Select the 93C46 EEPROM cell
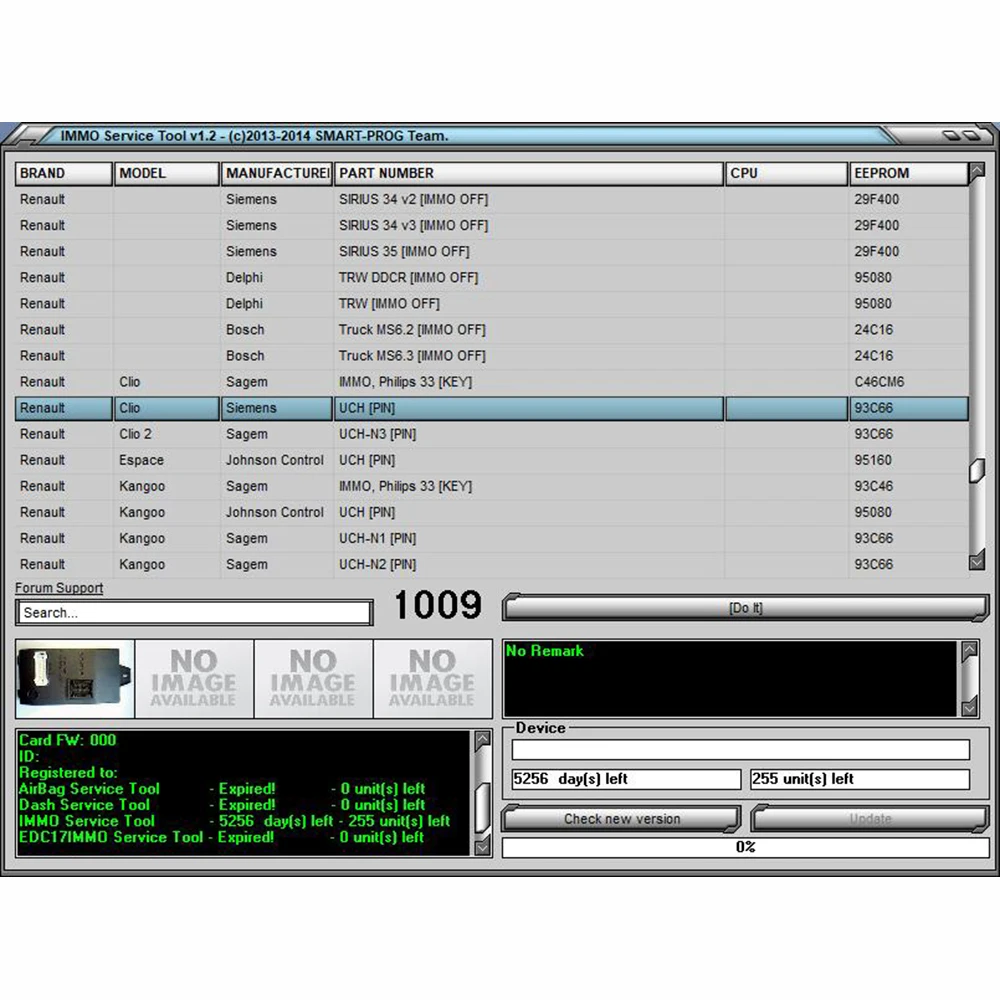Screen dimensions: 1000x1000 tap(909, 487)
